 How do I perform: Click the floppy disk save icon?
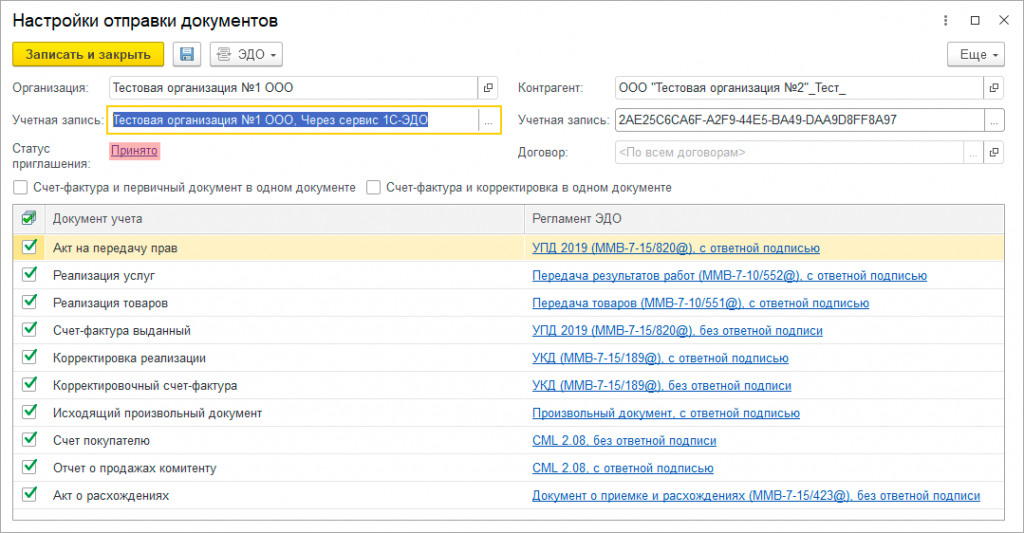[186, 54]
